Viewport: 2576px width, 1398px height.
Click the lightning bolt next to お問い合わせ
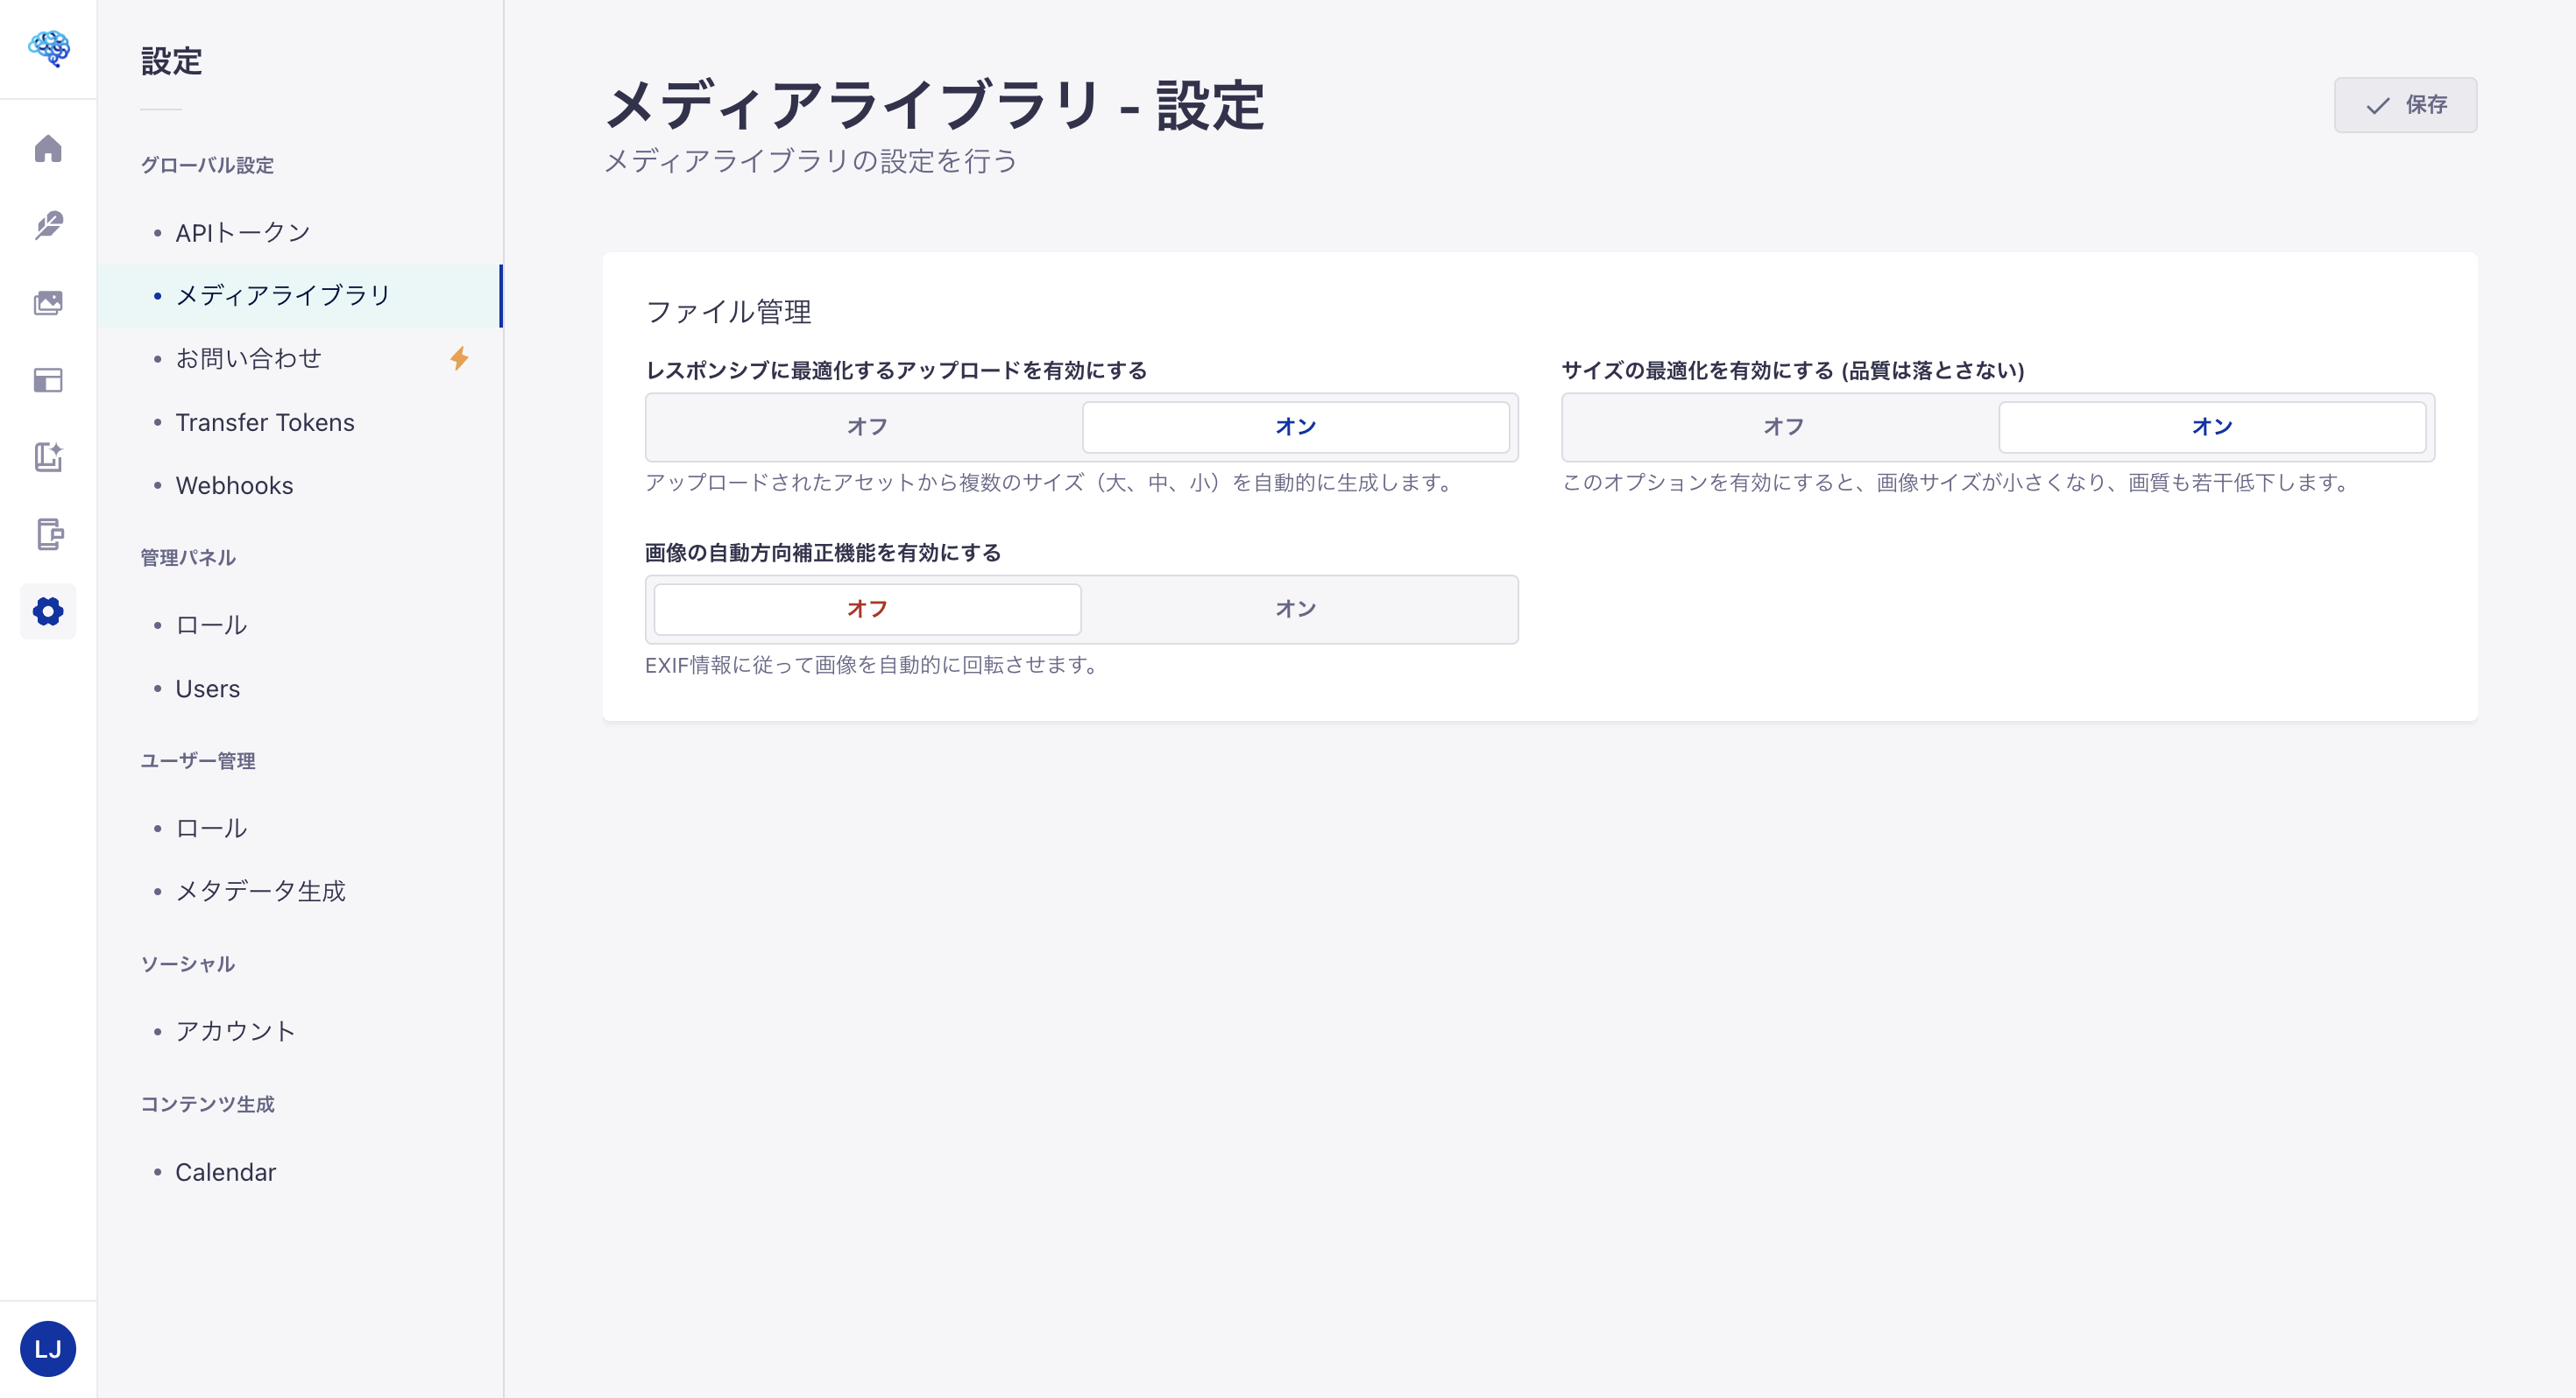[x=461, y=359]
